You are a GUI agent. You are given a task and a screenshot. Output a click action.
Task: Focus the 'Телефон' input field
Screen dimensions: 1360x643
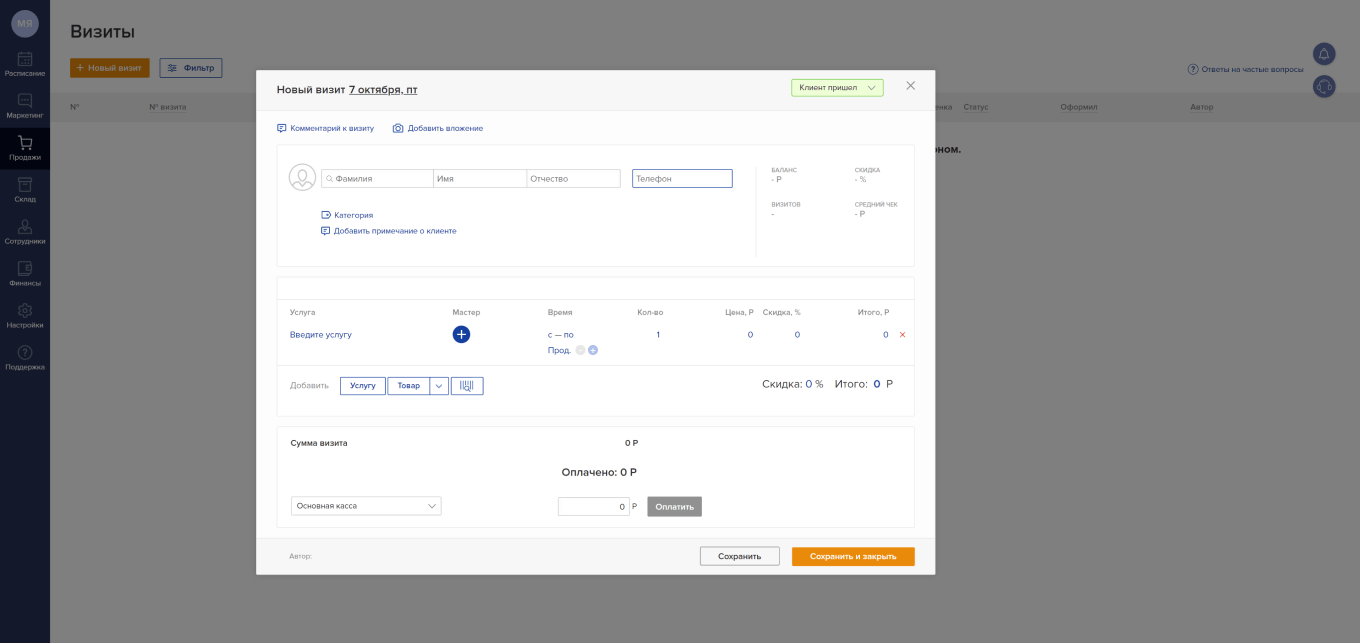pos(682,179)
